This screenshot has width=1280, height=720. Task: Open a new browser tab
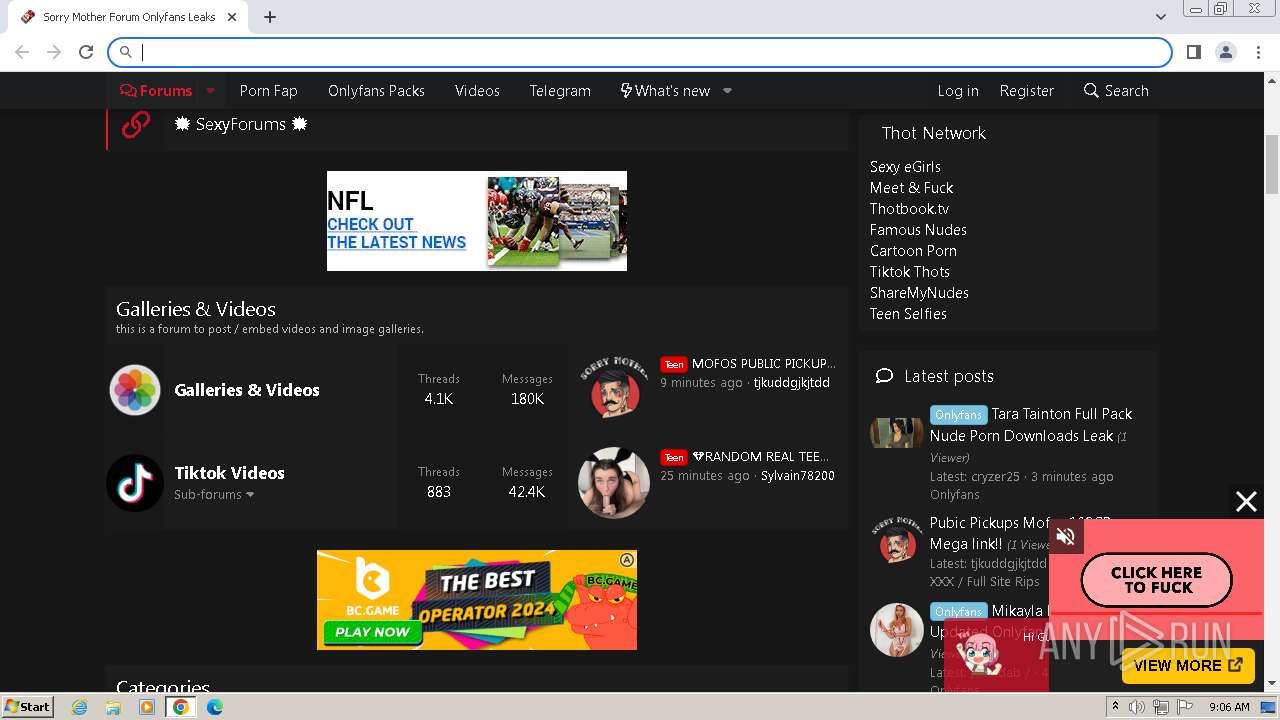(x=270, y=17)
